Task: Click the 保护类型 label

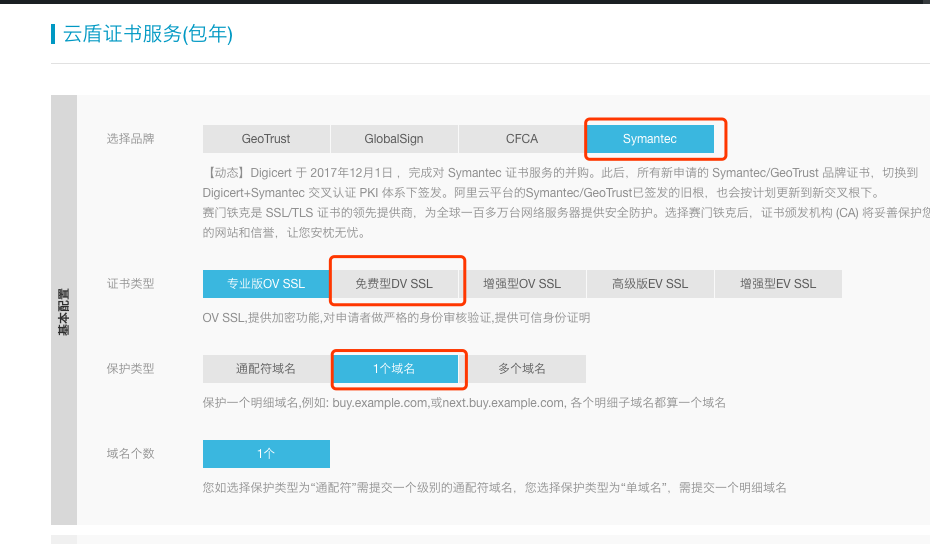Action: [130, 369]
